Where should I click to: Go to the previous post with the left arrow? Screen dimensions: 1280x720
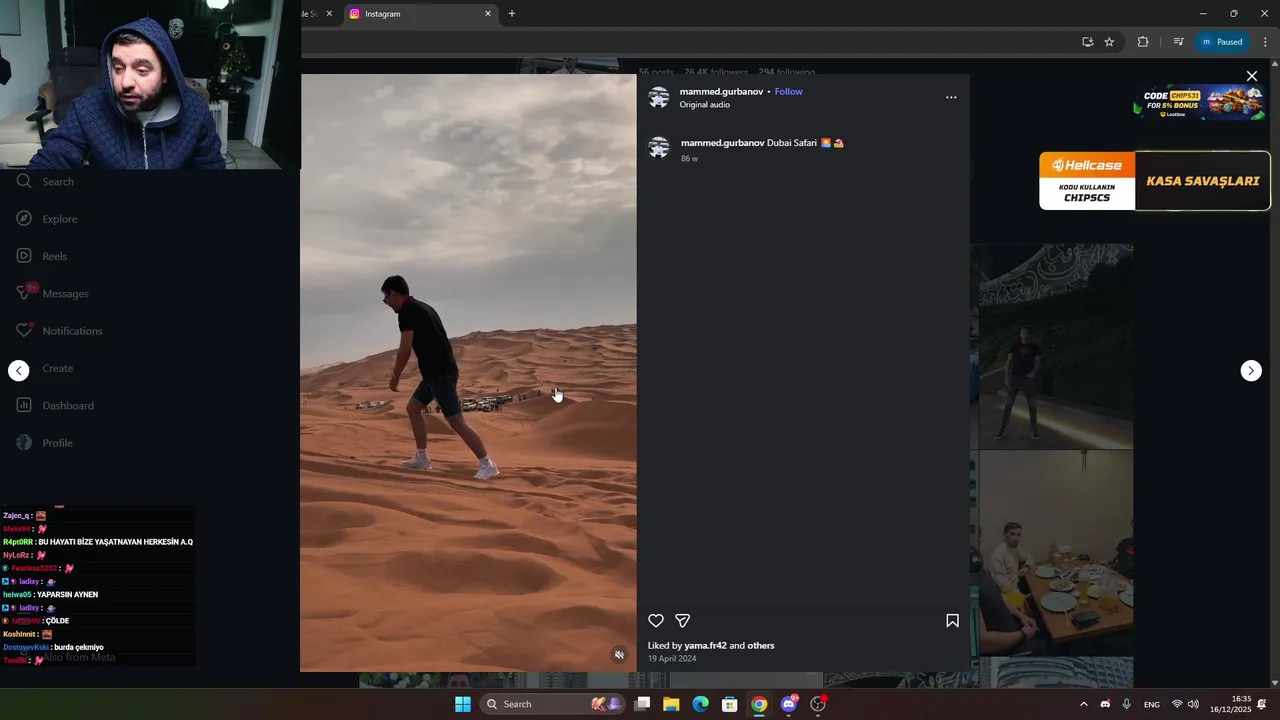19,371
